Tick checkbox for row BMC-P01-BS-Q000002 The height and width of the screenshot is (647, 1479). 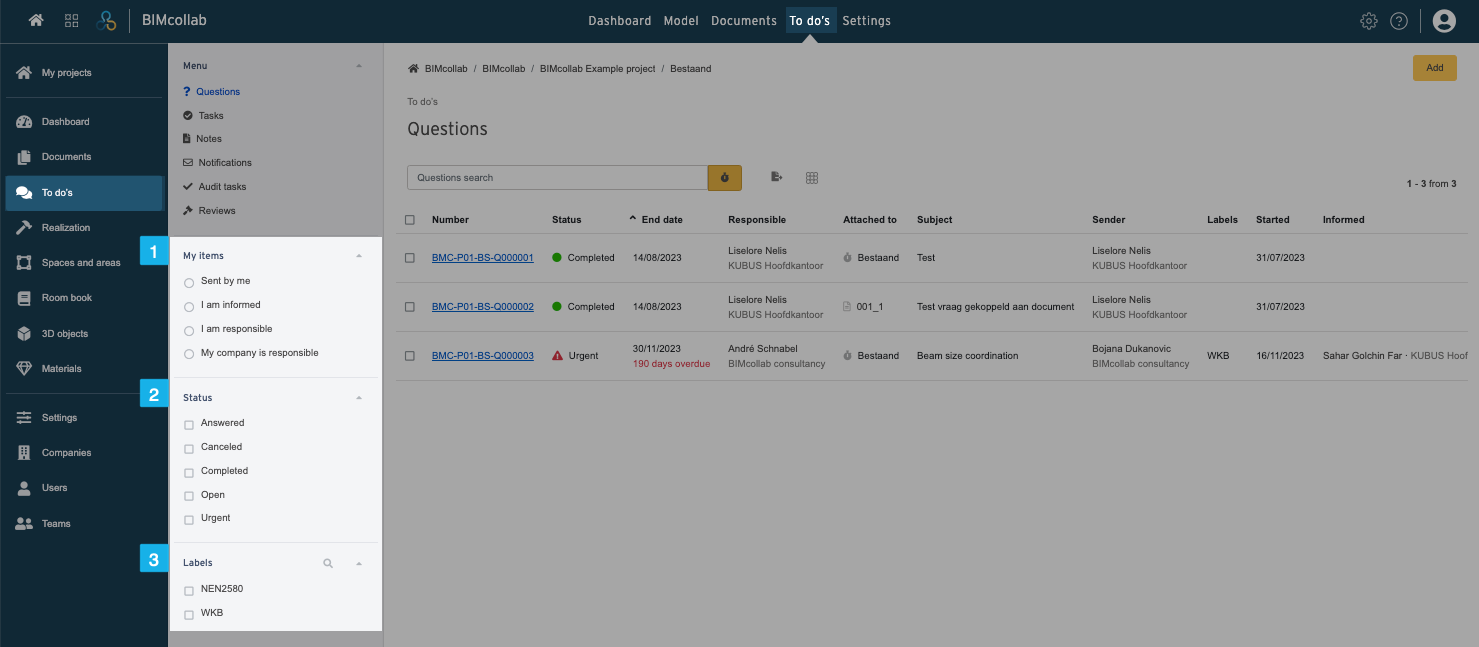[x=410, y=307]
